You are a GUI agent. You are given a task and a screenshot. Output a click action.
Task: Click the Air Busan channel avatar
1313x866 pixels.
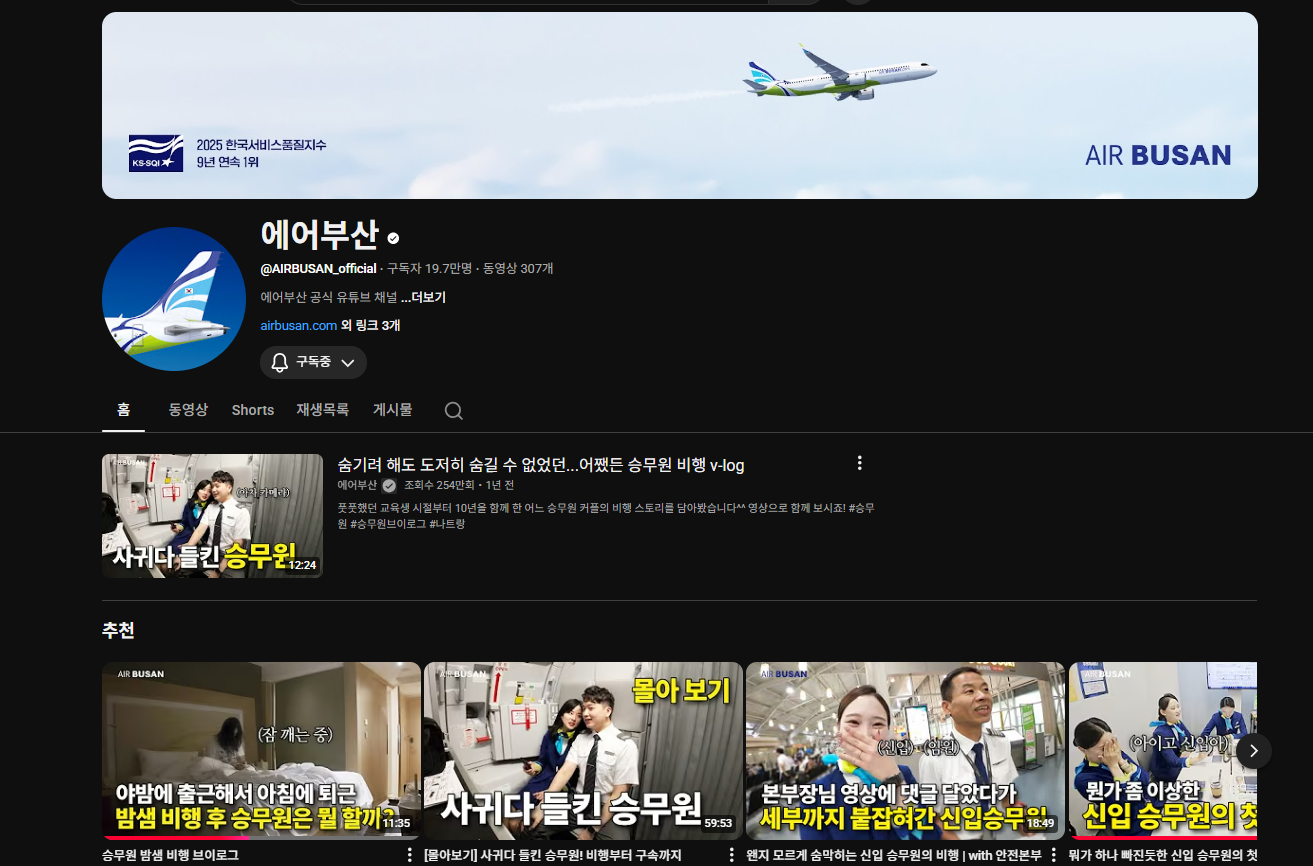pos(174,299)
